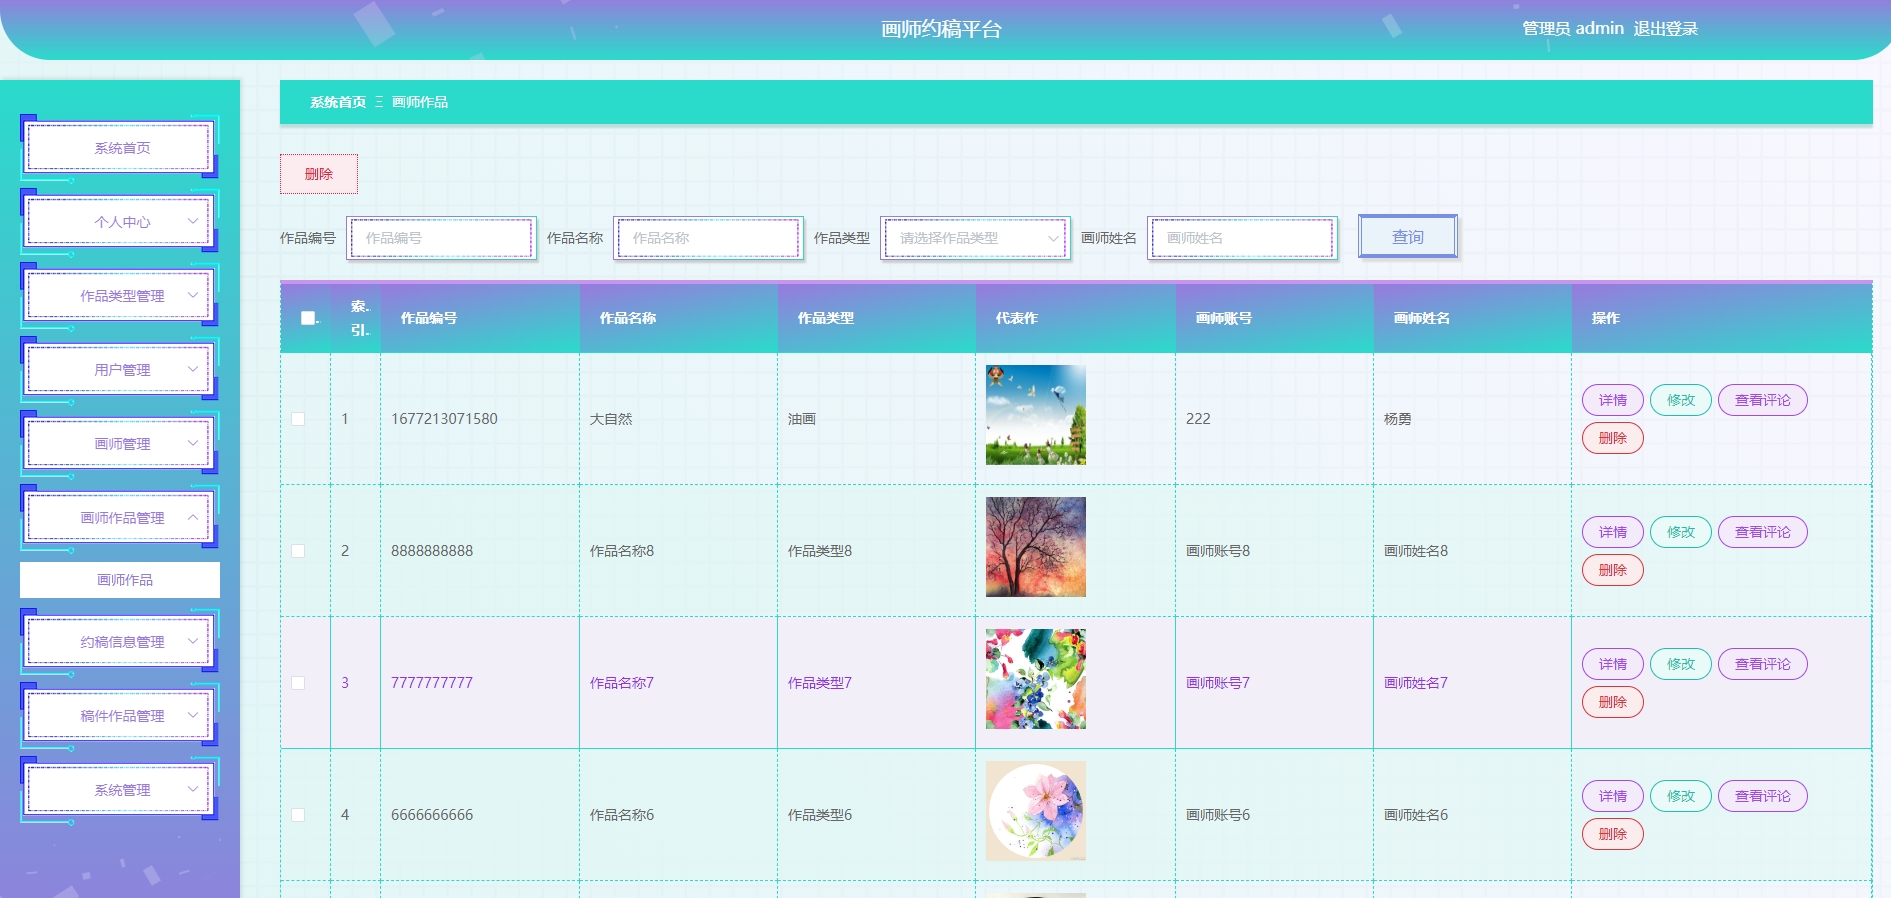Screen dimensions: 1891x898
Task: Expand 系统管理 sidebar menu
Action: click(120, 790)
